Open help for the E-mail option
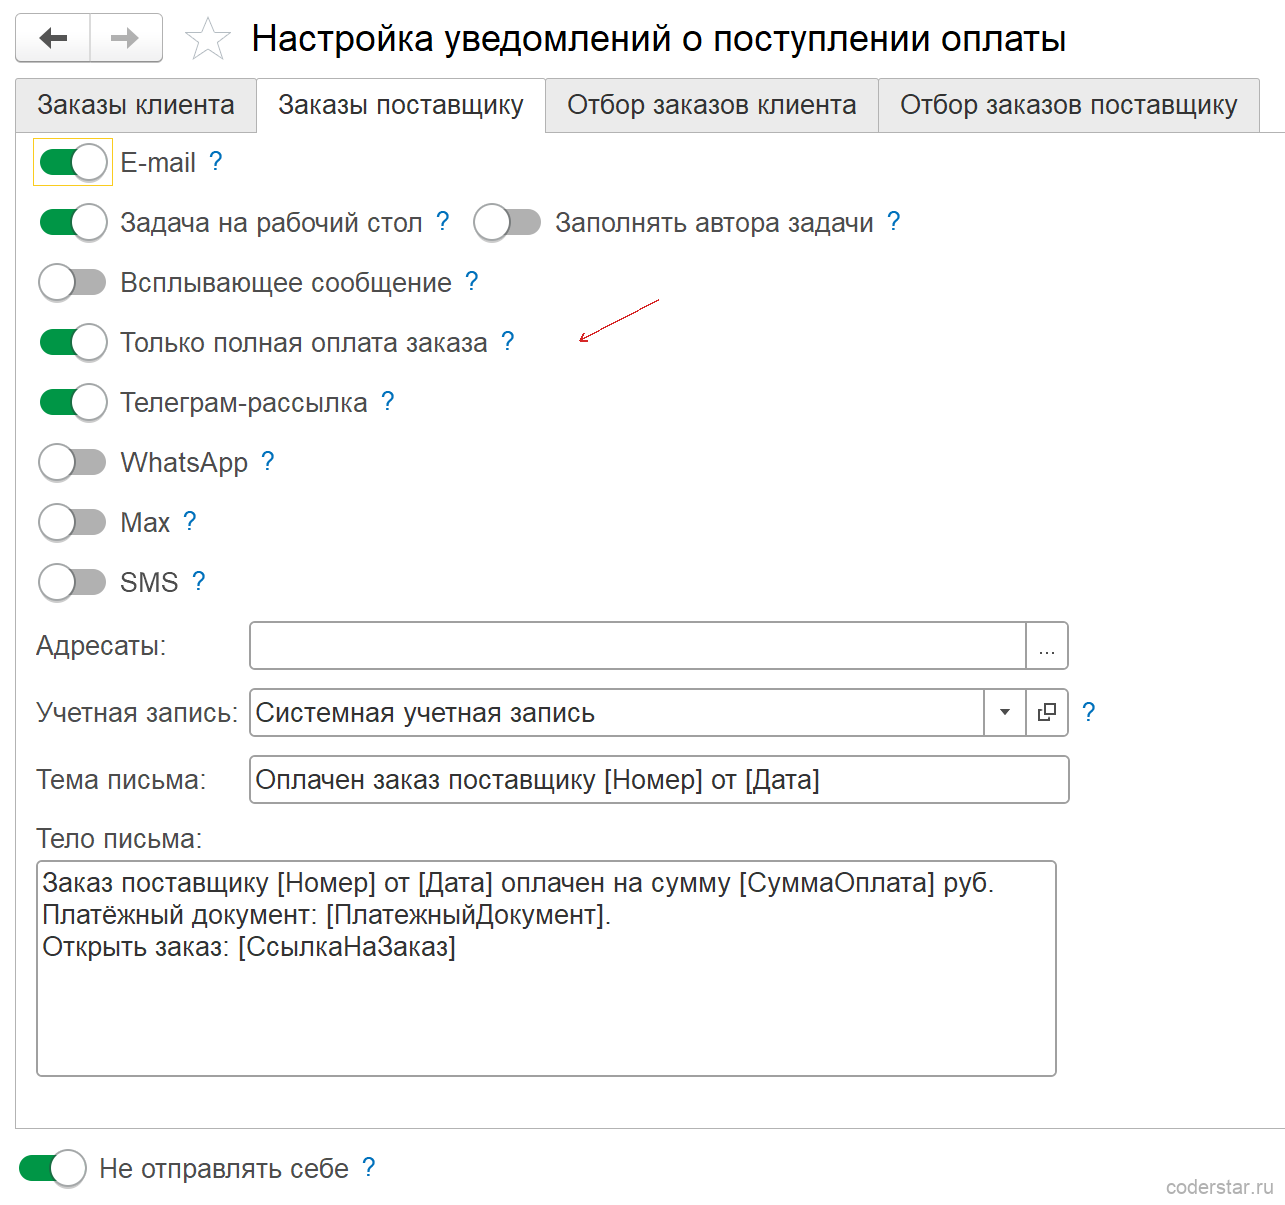This screenshot has width=1285, height=1205. 216,162
